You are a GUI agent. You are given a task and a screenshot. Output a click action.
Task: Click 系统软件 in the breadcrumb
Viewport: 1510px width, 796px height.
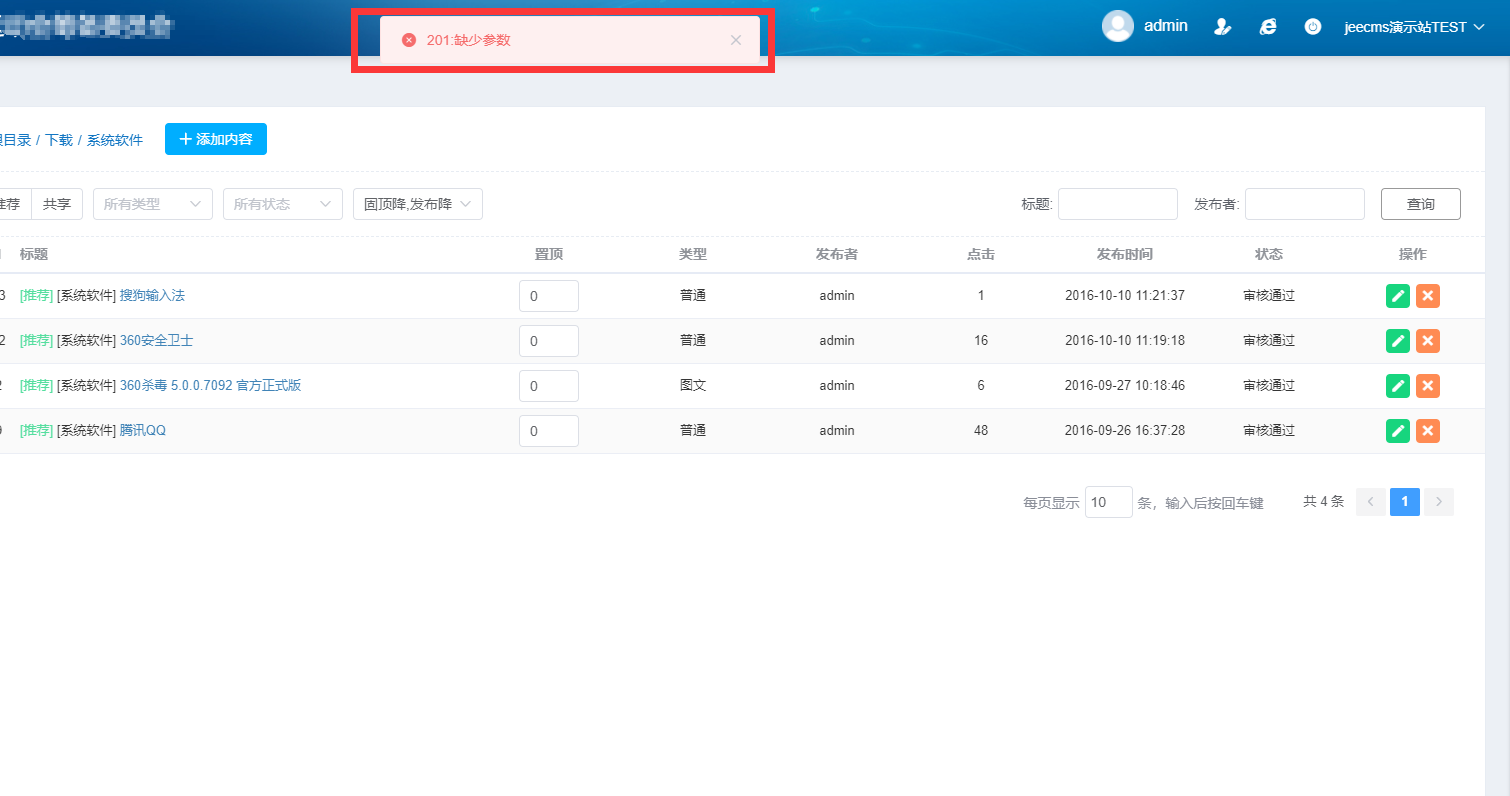[115, 140]
